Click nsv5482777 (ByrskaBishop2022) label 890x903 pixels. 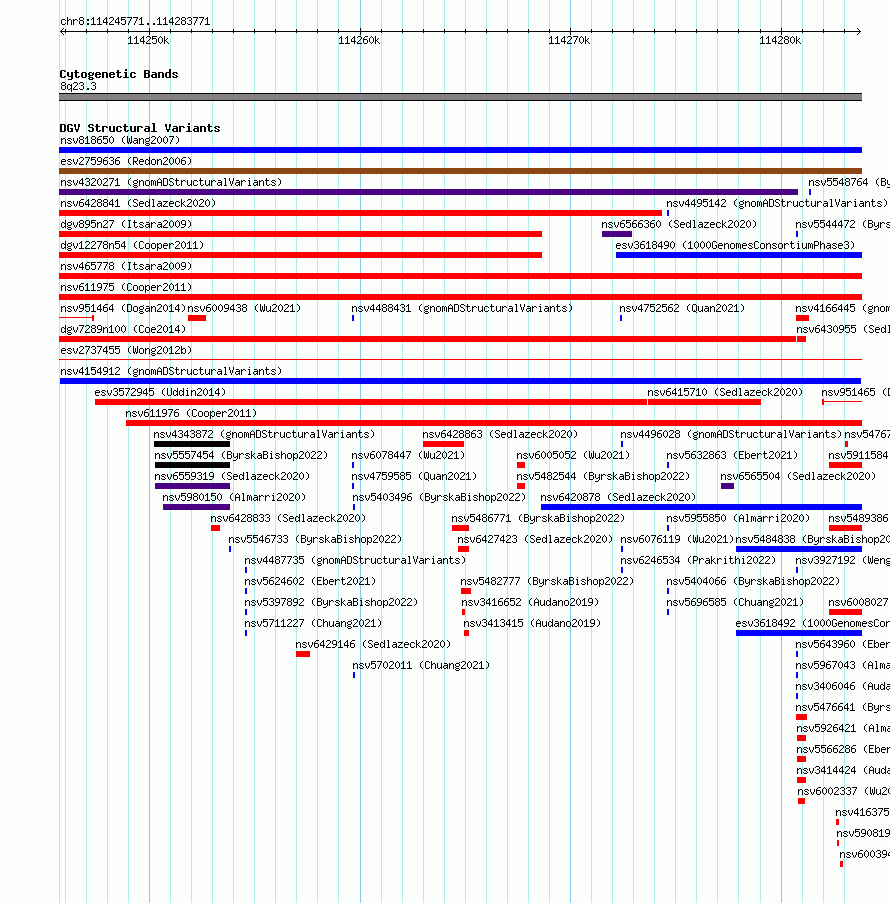point(547,582)
